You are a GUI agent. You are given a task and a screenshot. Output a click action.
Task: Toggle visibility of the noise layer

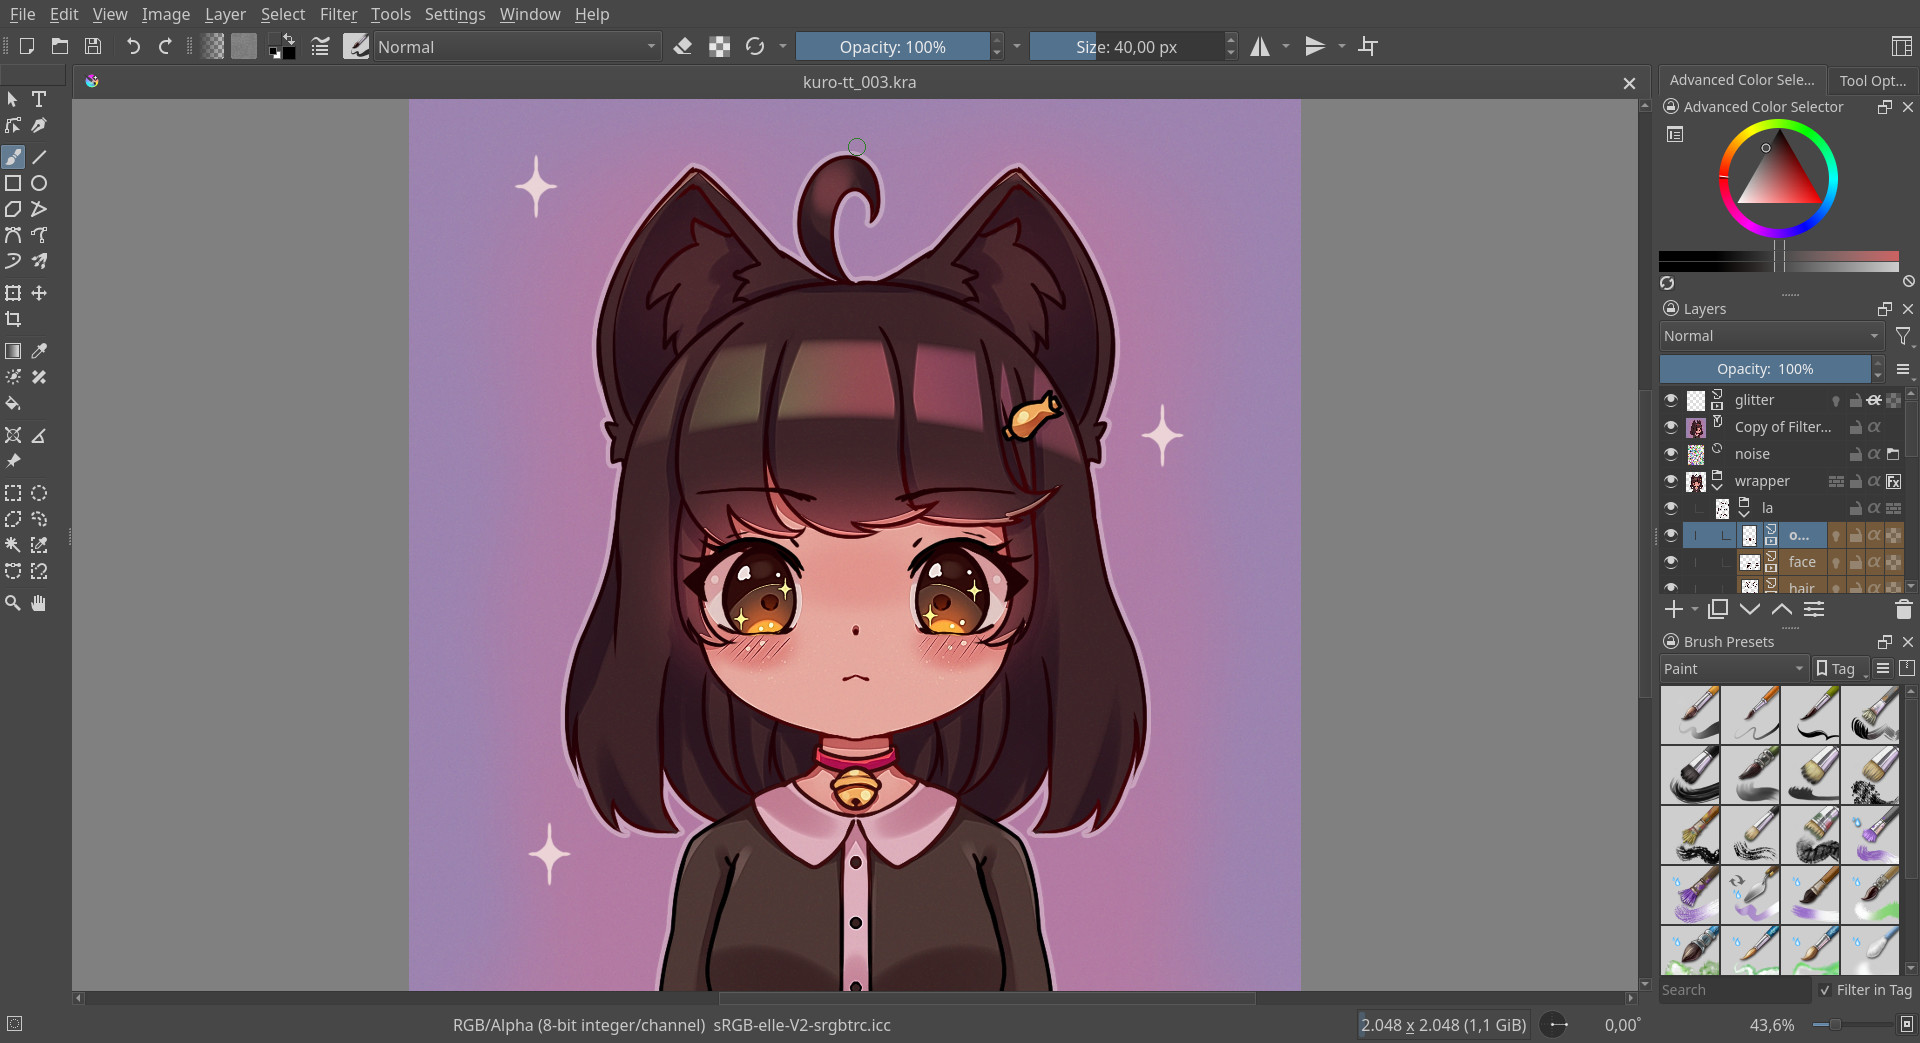pyautogui.click(x=1671, y=453)
